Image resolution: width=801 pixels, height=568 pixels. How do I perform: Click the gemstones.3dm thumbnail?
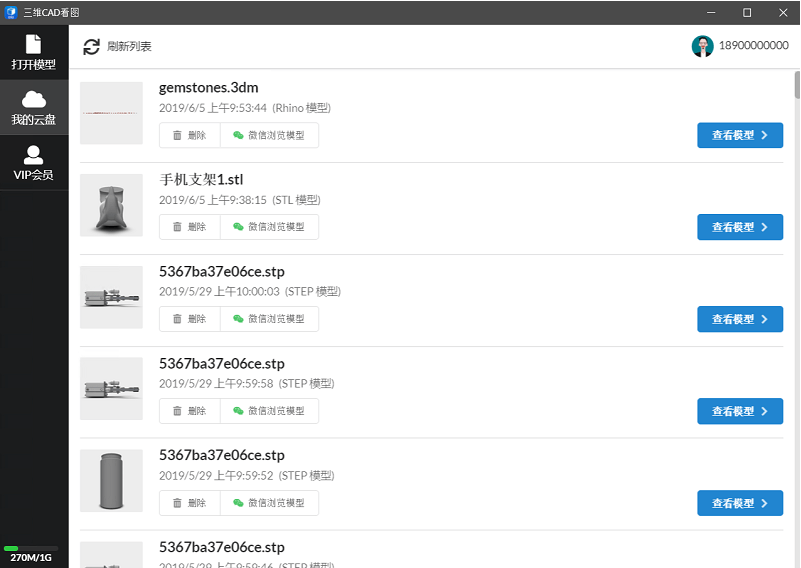point(111,113)
